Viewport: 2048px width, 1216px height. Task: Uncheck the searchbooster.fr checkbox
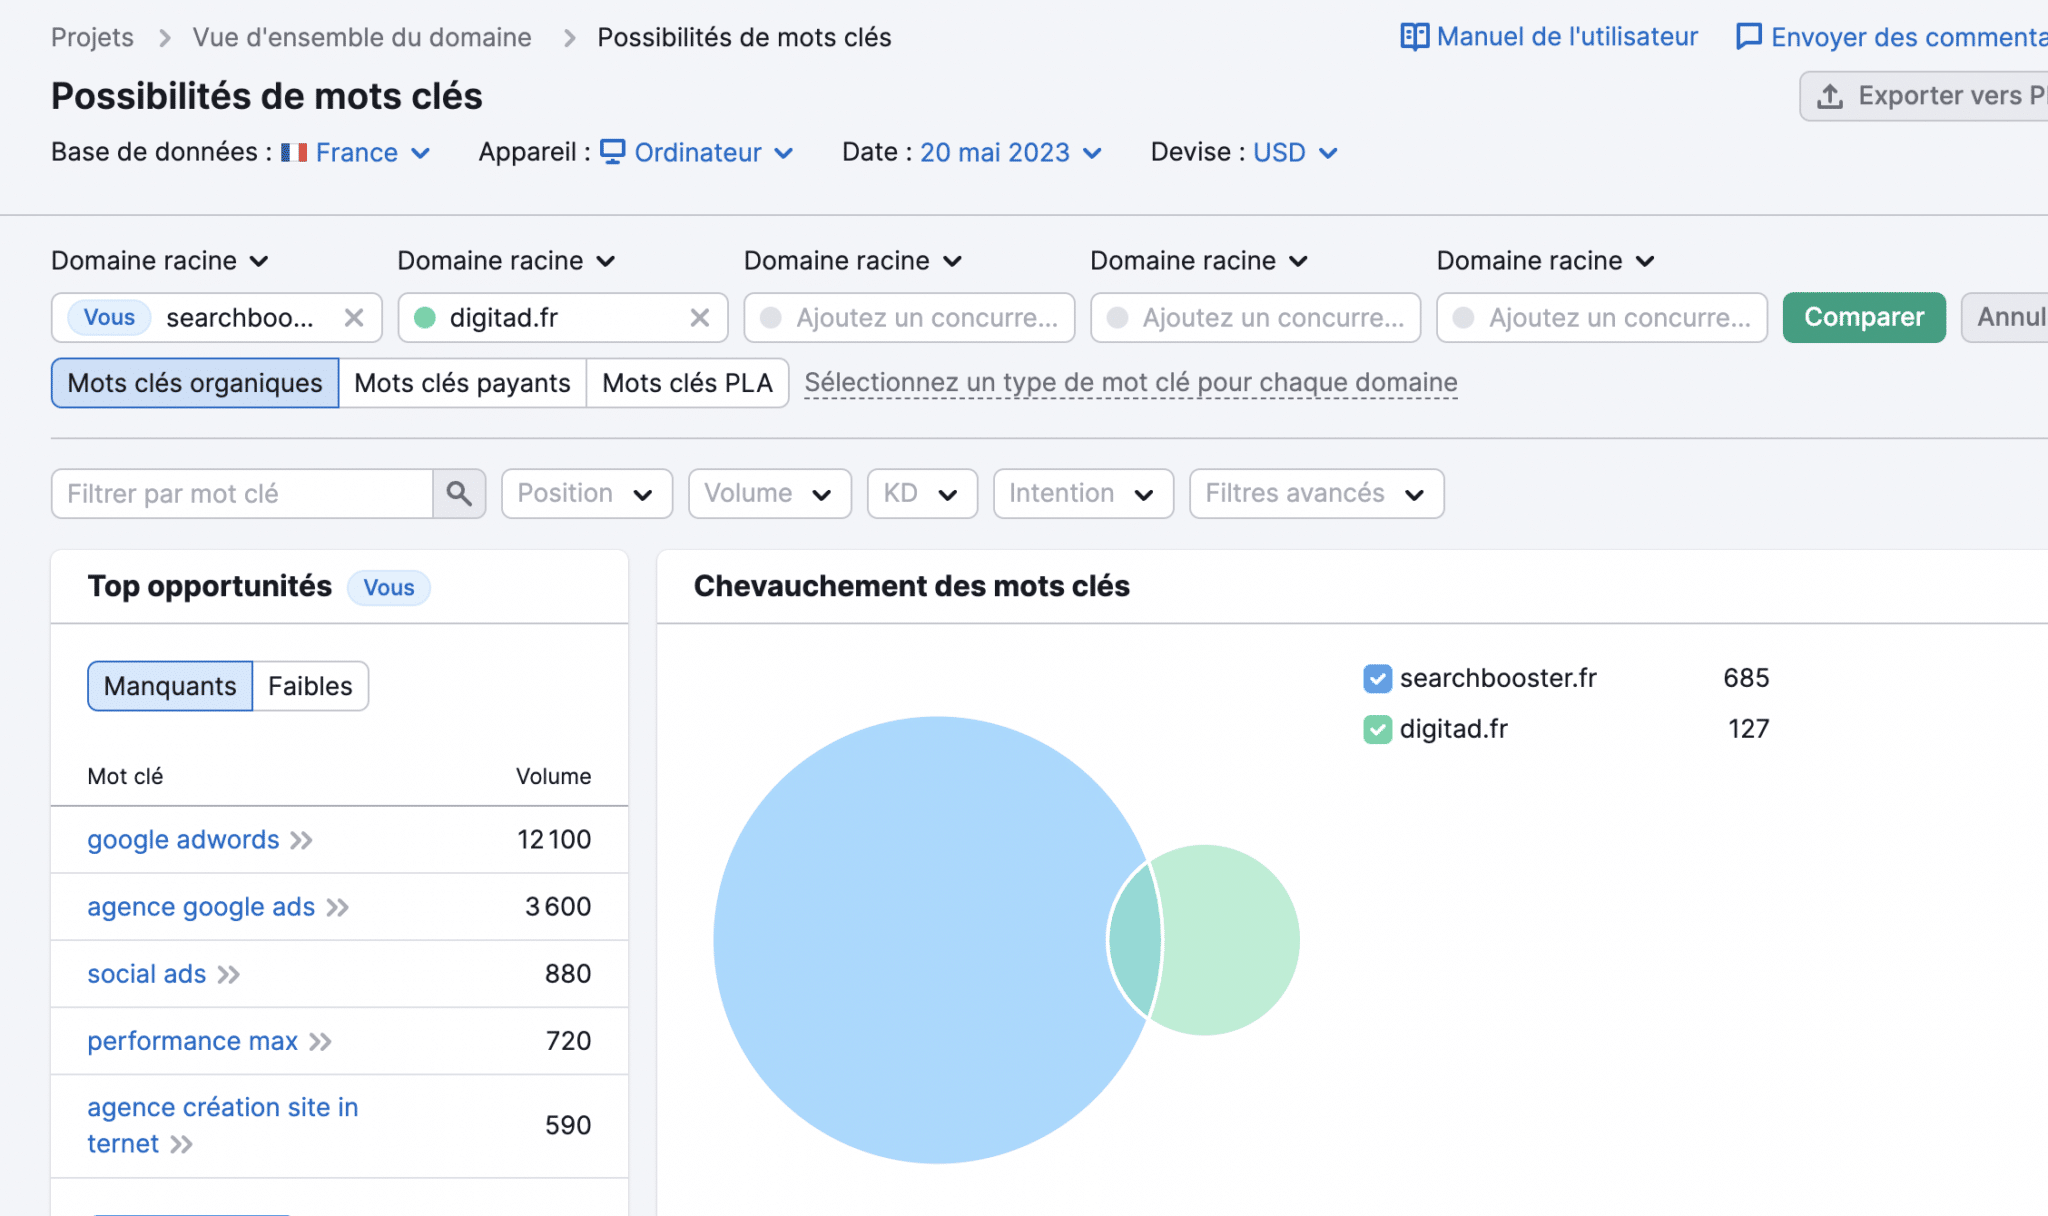pyautogui.click(x=1377, y=678)
